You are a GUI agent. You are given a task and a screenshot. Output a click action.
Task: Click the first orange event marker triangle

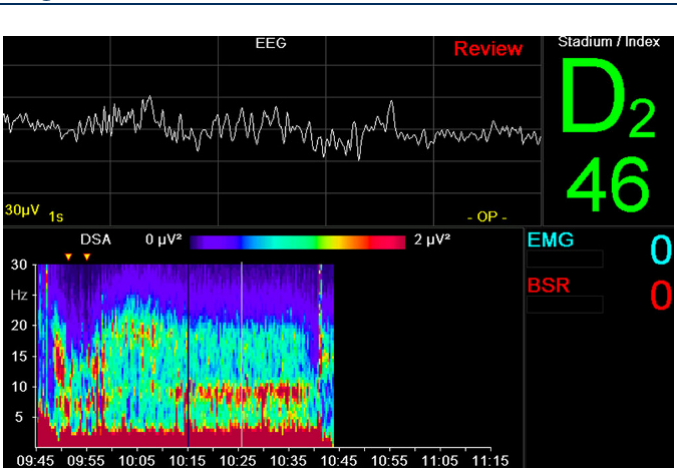68,257
